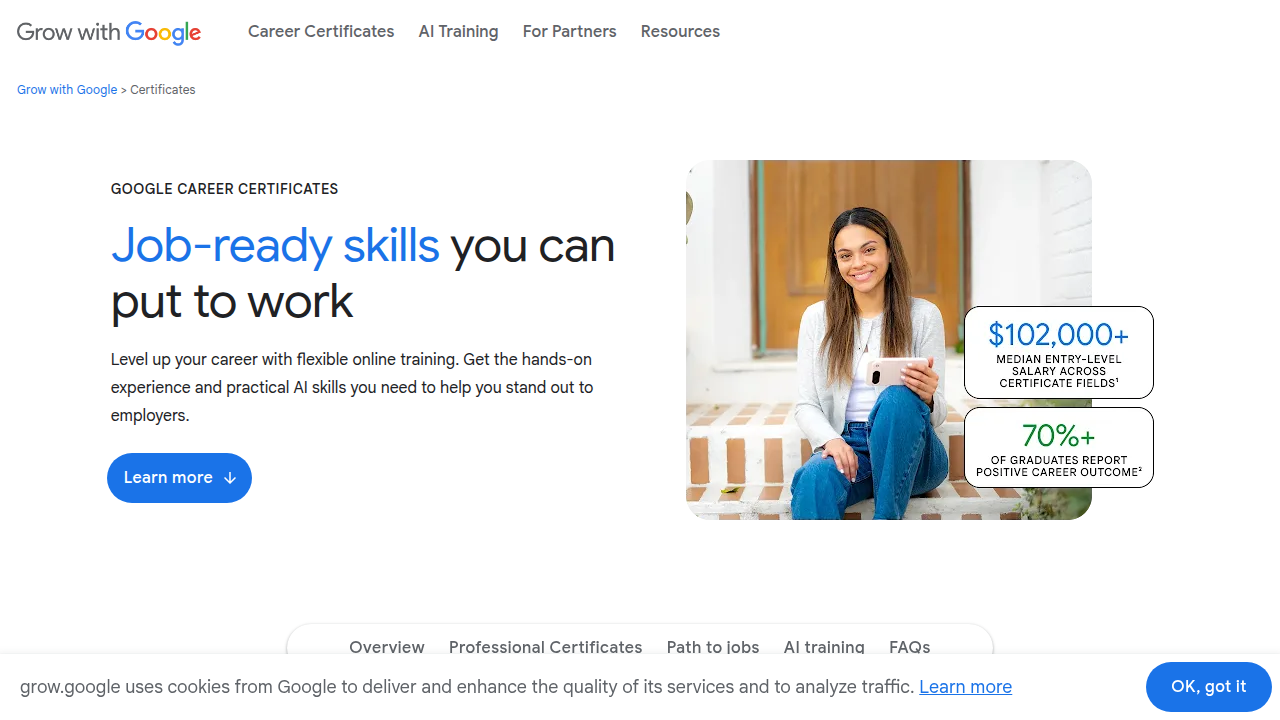Image resolution: width=1280 pixels, height=720 pixels.
Task: Jump to the Path to jobs tab
Action: pos(713,647)
